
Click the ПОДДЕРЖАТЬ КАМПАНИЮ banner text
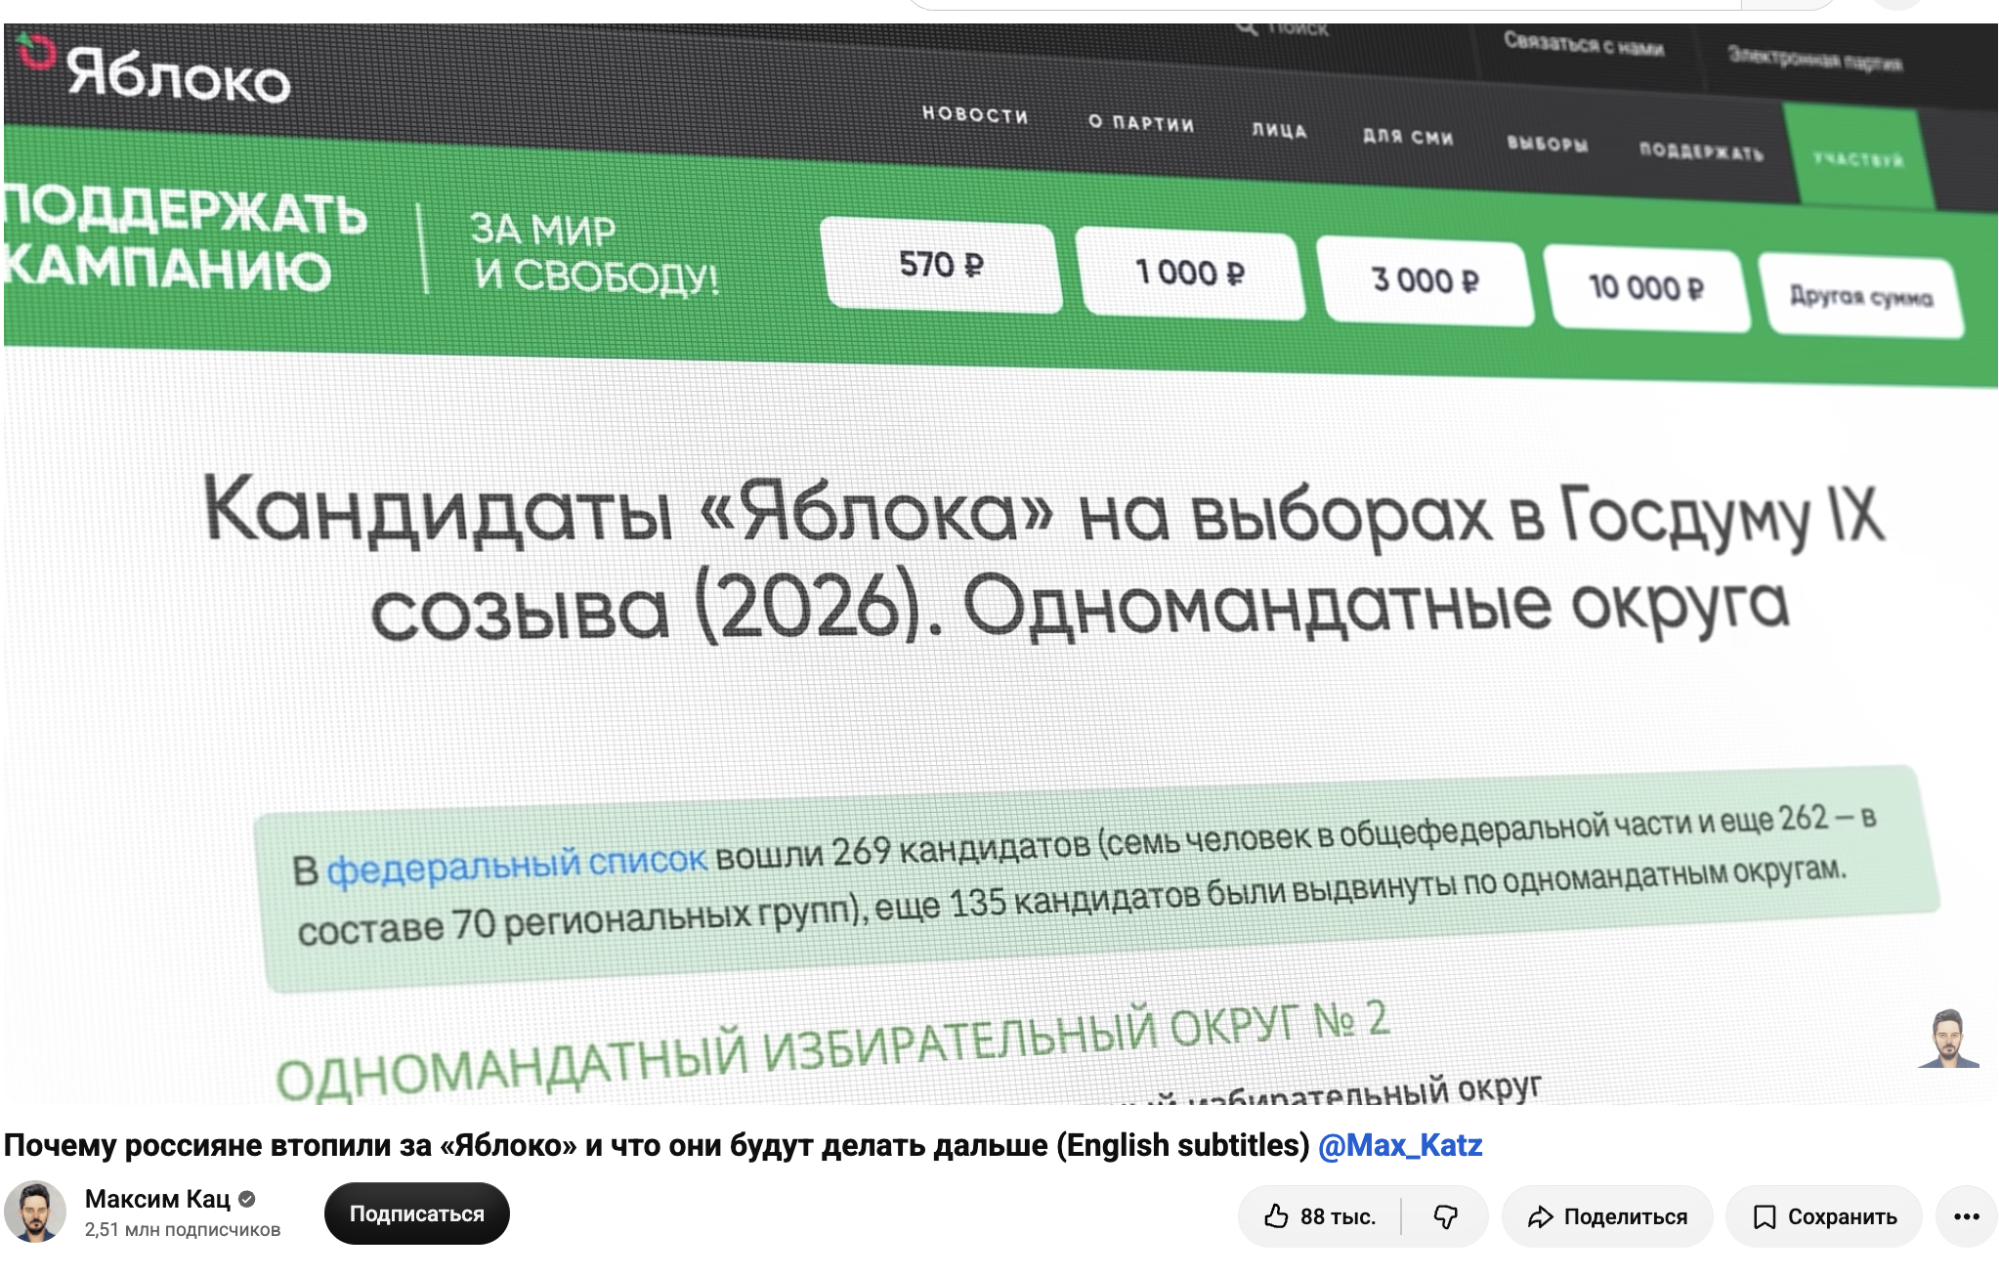pos(185,240)
